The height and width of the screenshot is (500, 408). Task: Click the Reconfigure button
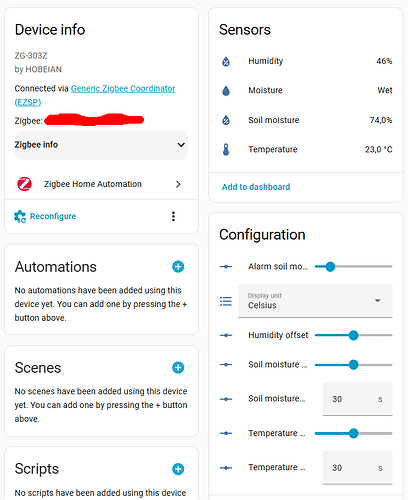pos(45,216)
